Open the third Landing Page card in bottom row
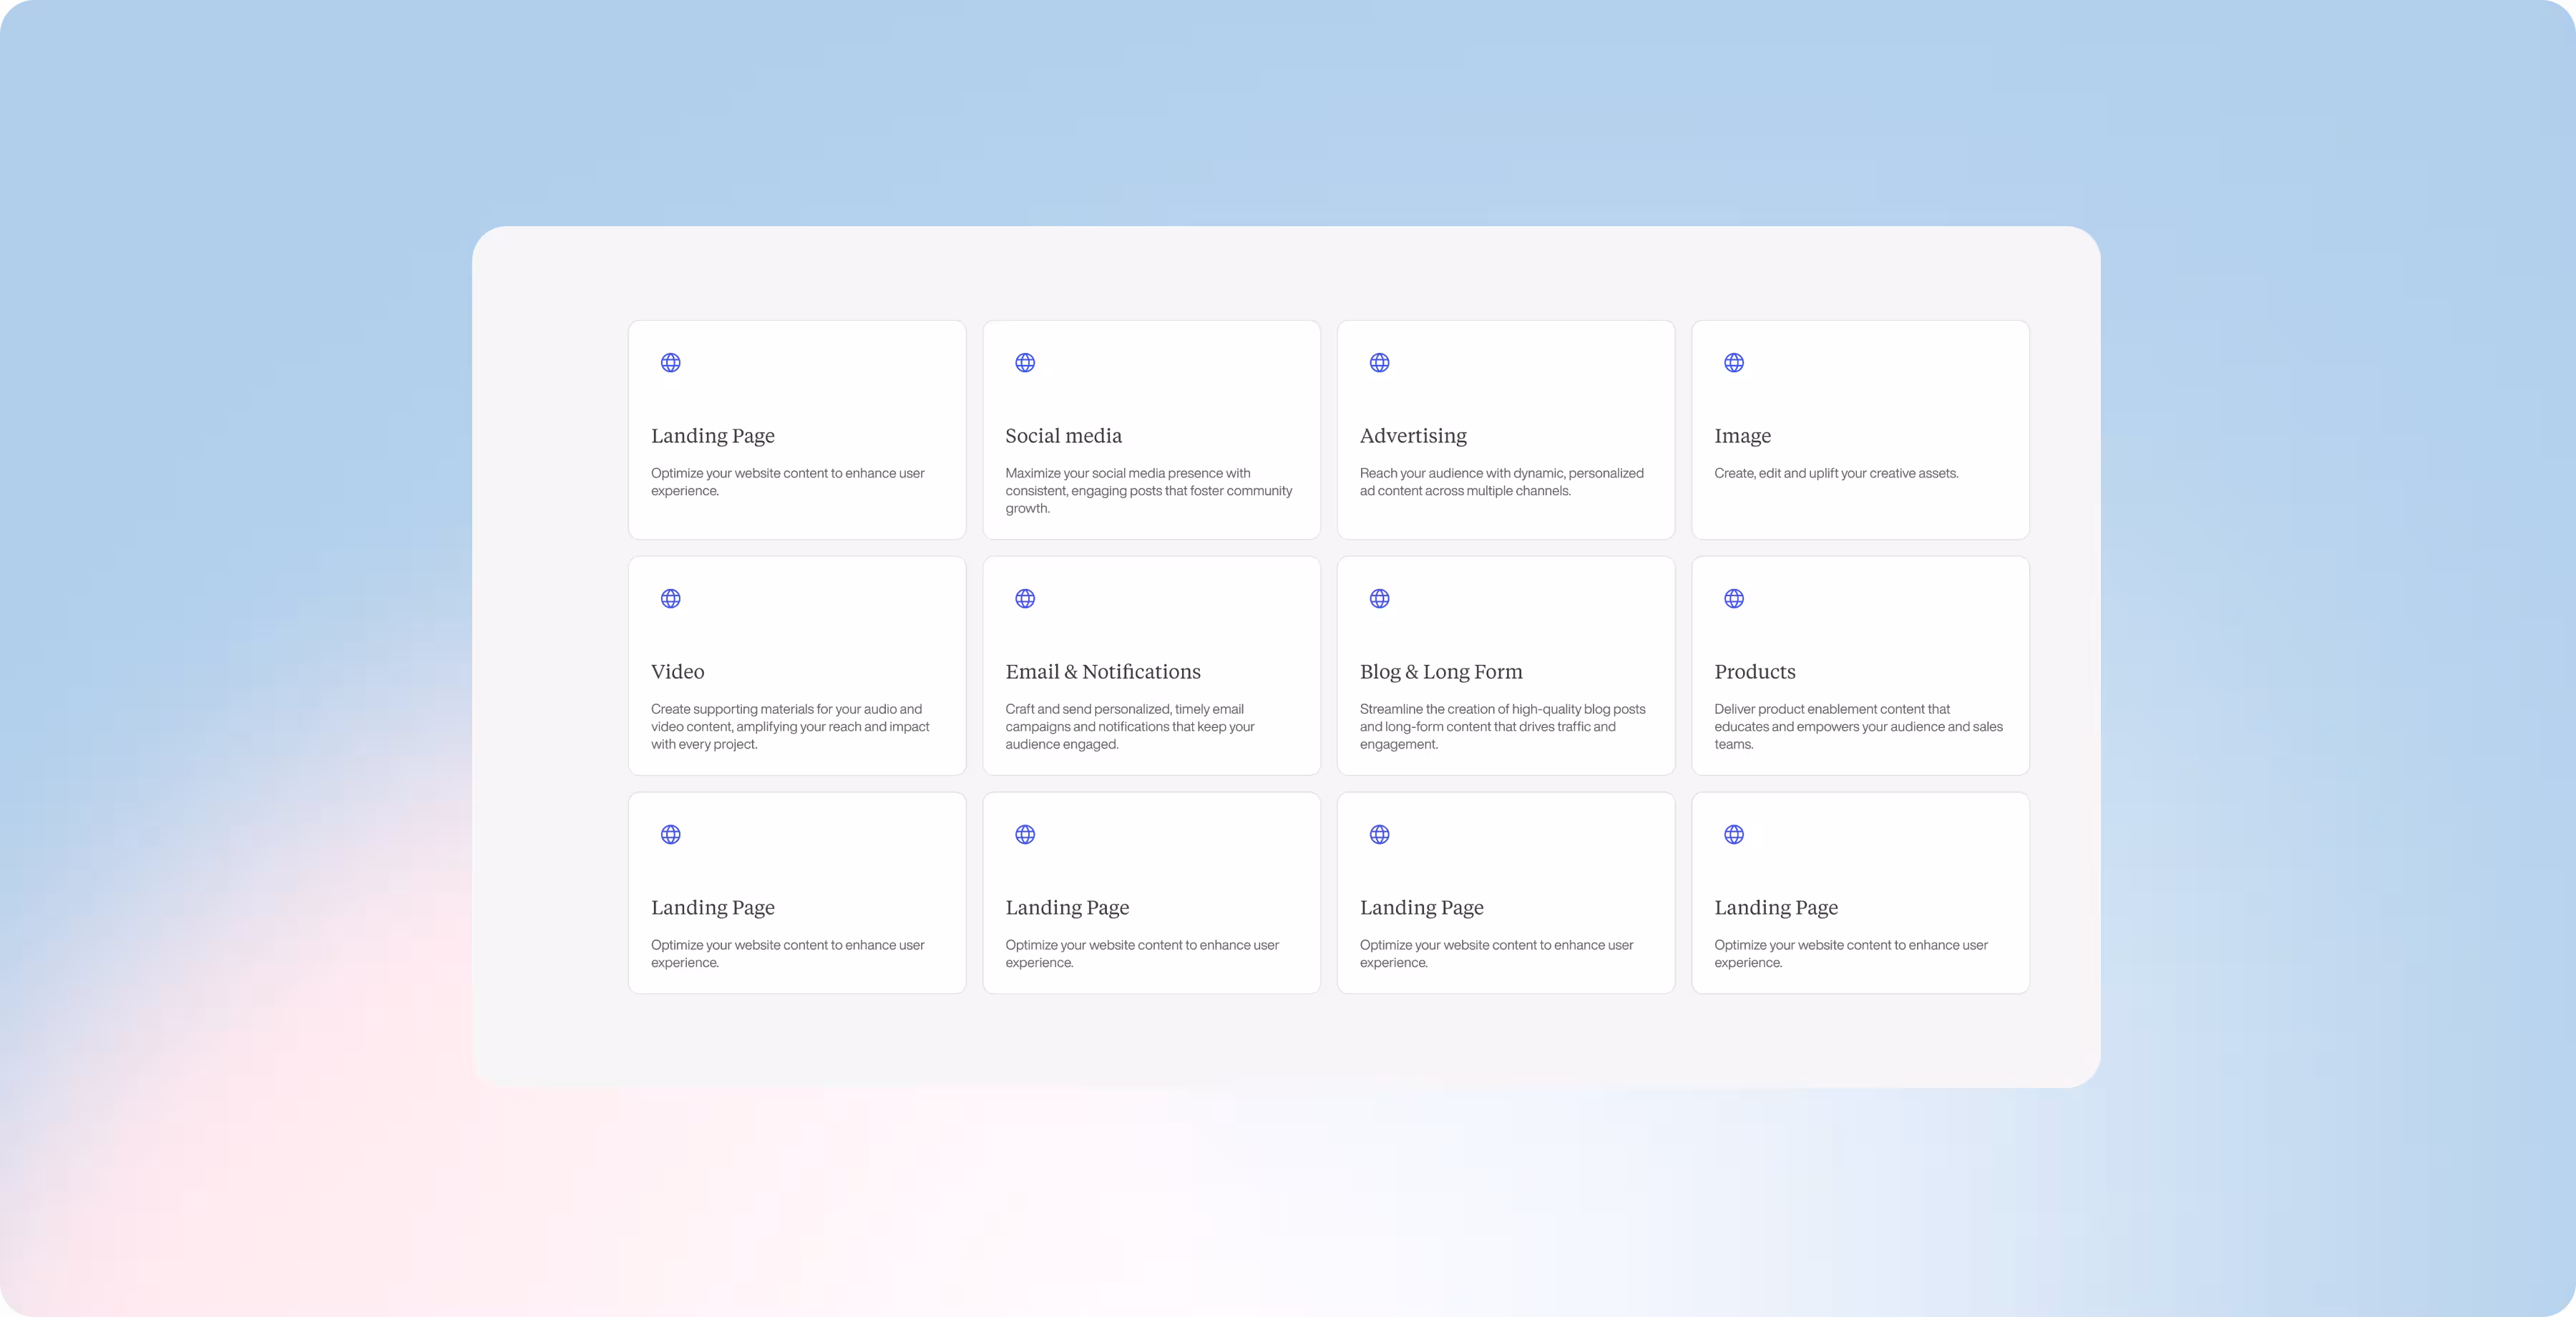This screenshot has width=2576, height=1317. (1505, 893)
